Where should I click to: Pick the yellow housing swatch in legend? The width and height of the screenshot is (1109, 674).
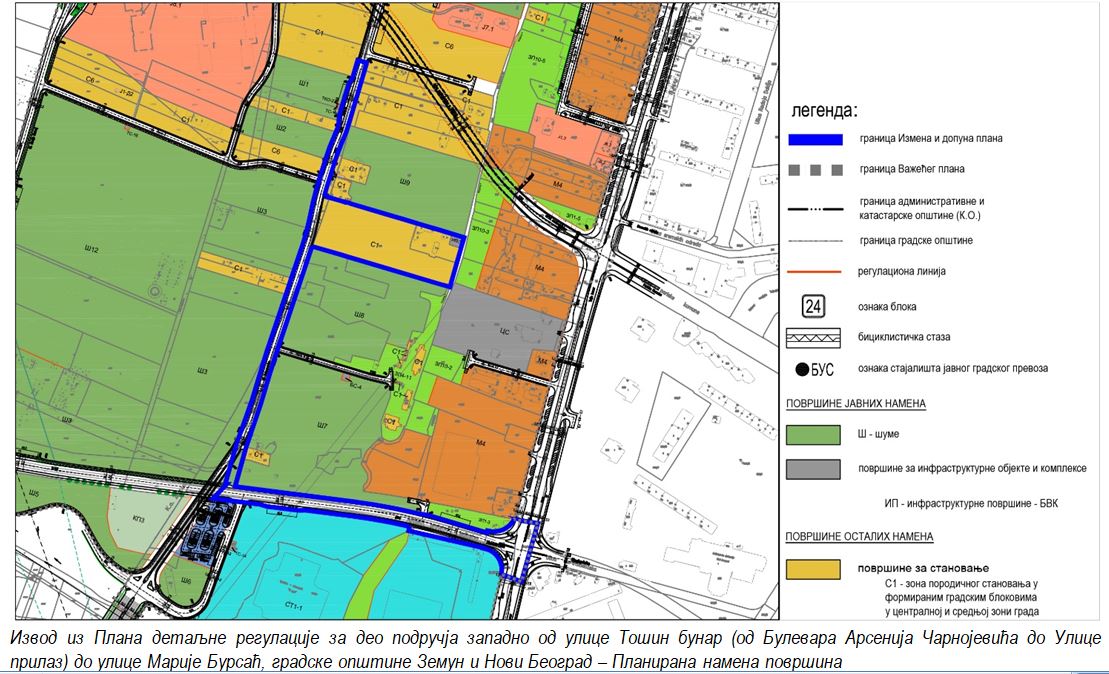click(813, 569)
